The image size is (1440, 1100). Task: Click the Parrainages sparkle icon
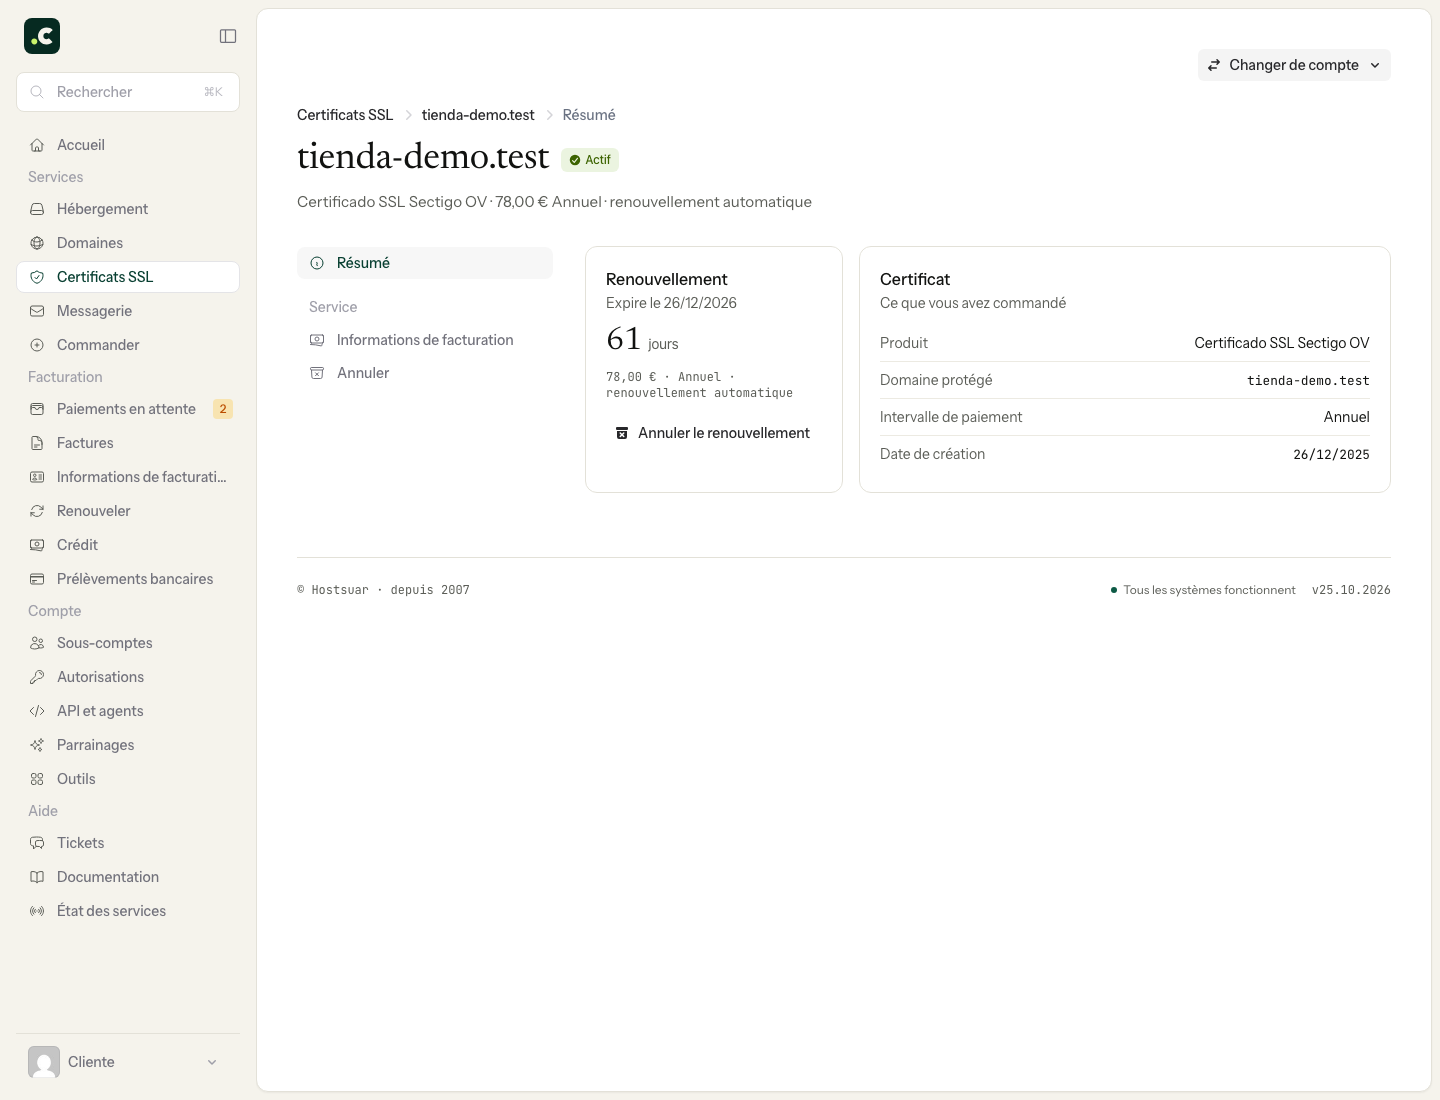point(37,745)
